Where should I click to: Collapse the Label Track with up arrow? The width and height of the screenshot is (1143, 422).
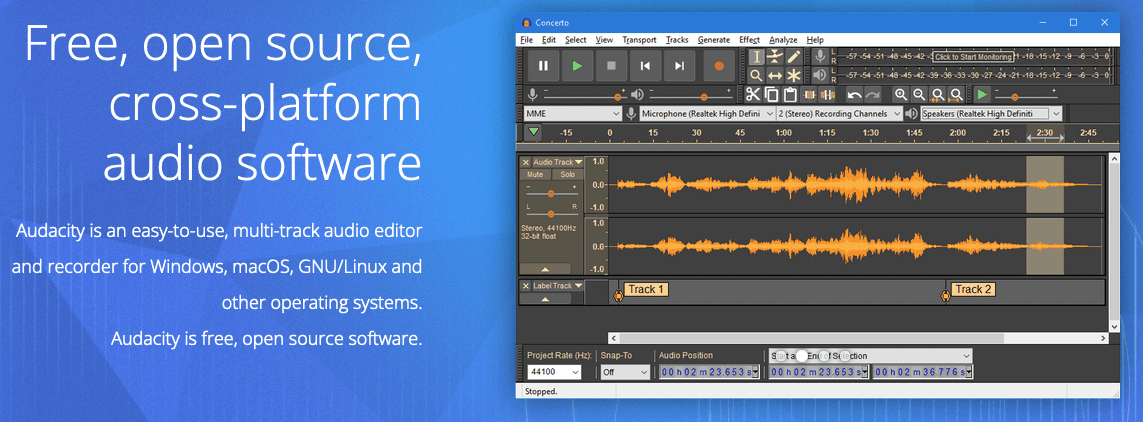[545, 299]
